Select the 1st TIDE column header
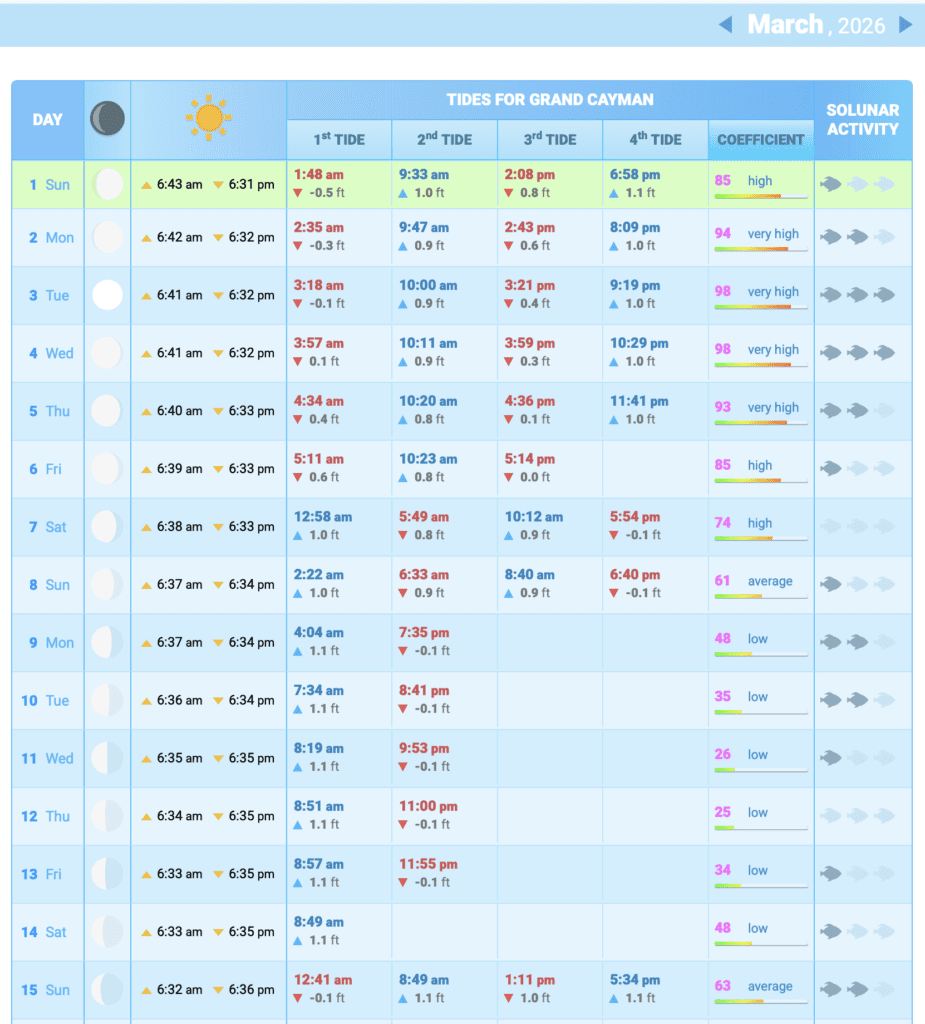This screenshot has height=1024, width=925. [338, 139]
